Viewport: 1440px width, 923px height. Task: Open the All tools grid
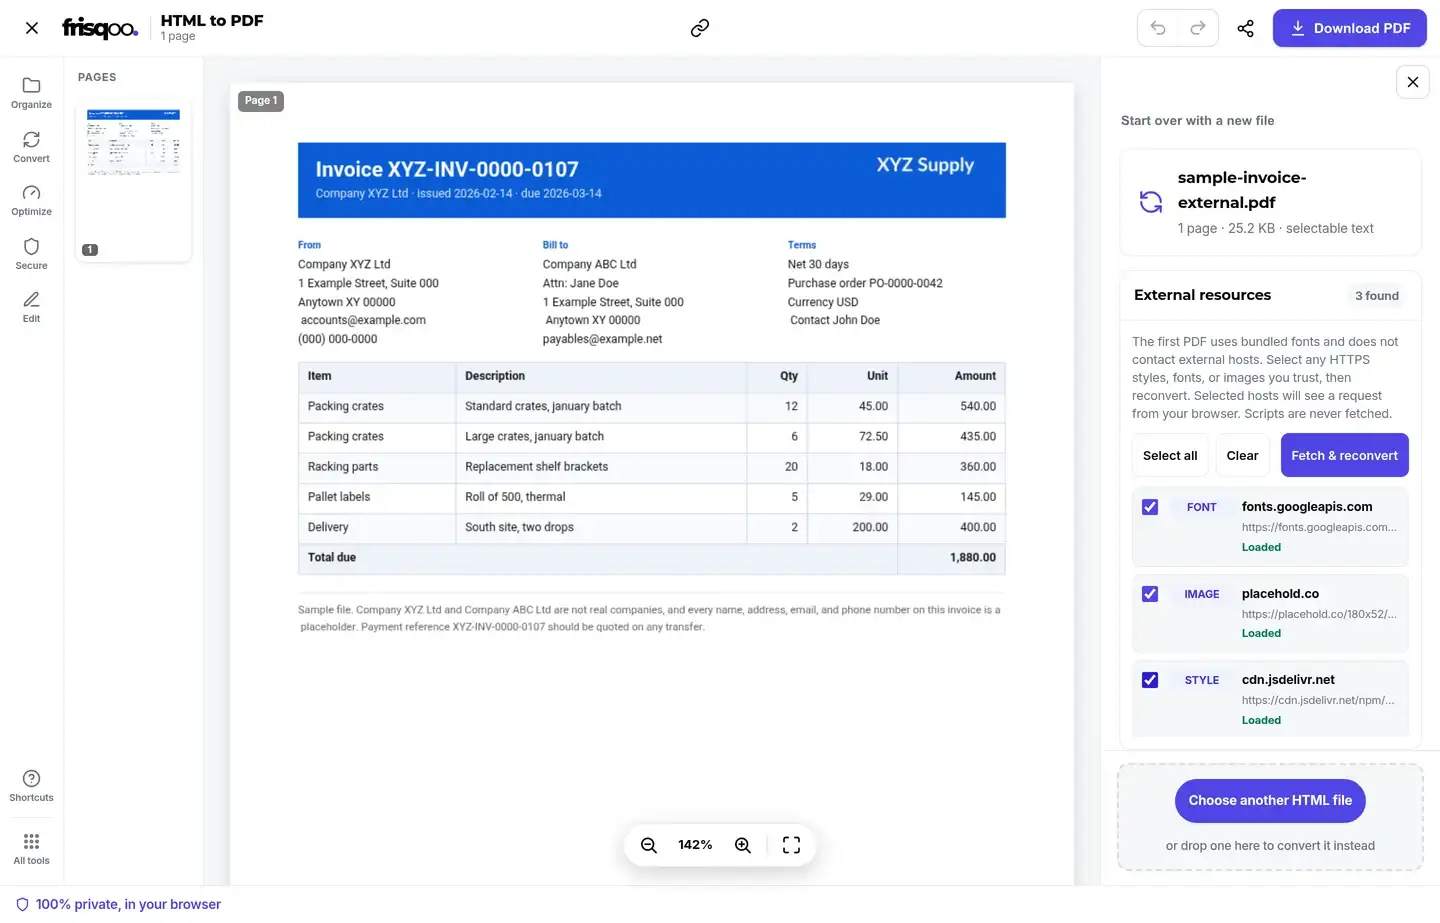tap(31, 848)
